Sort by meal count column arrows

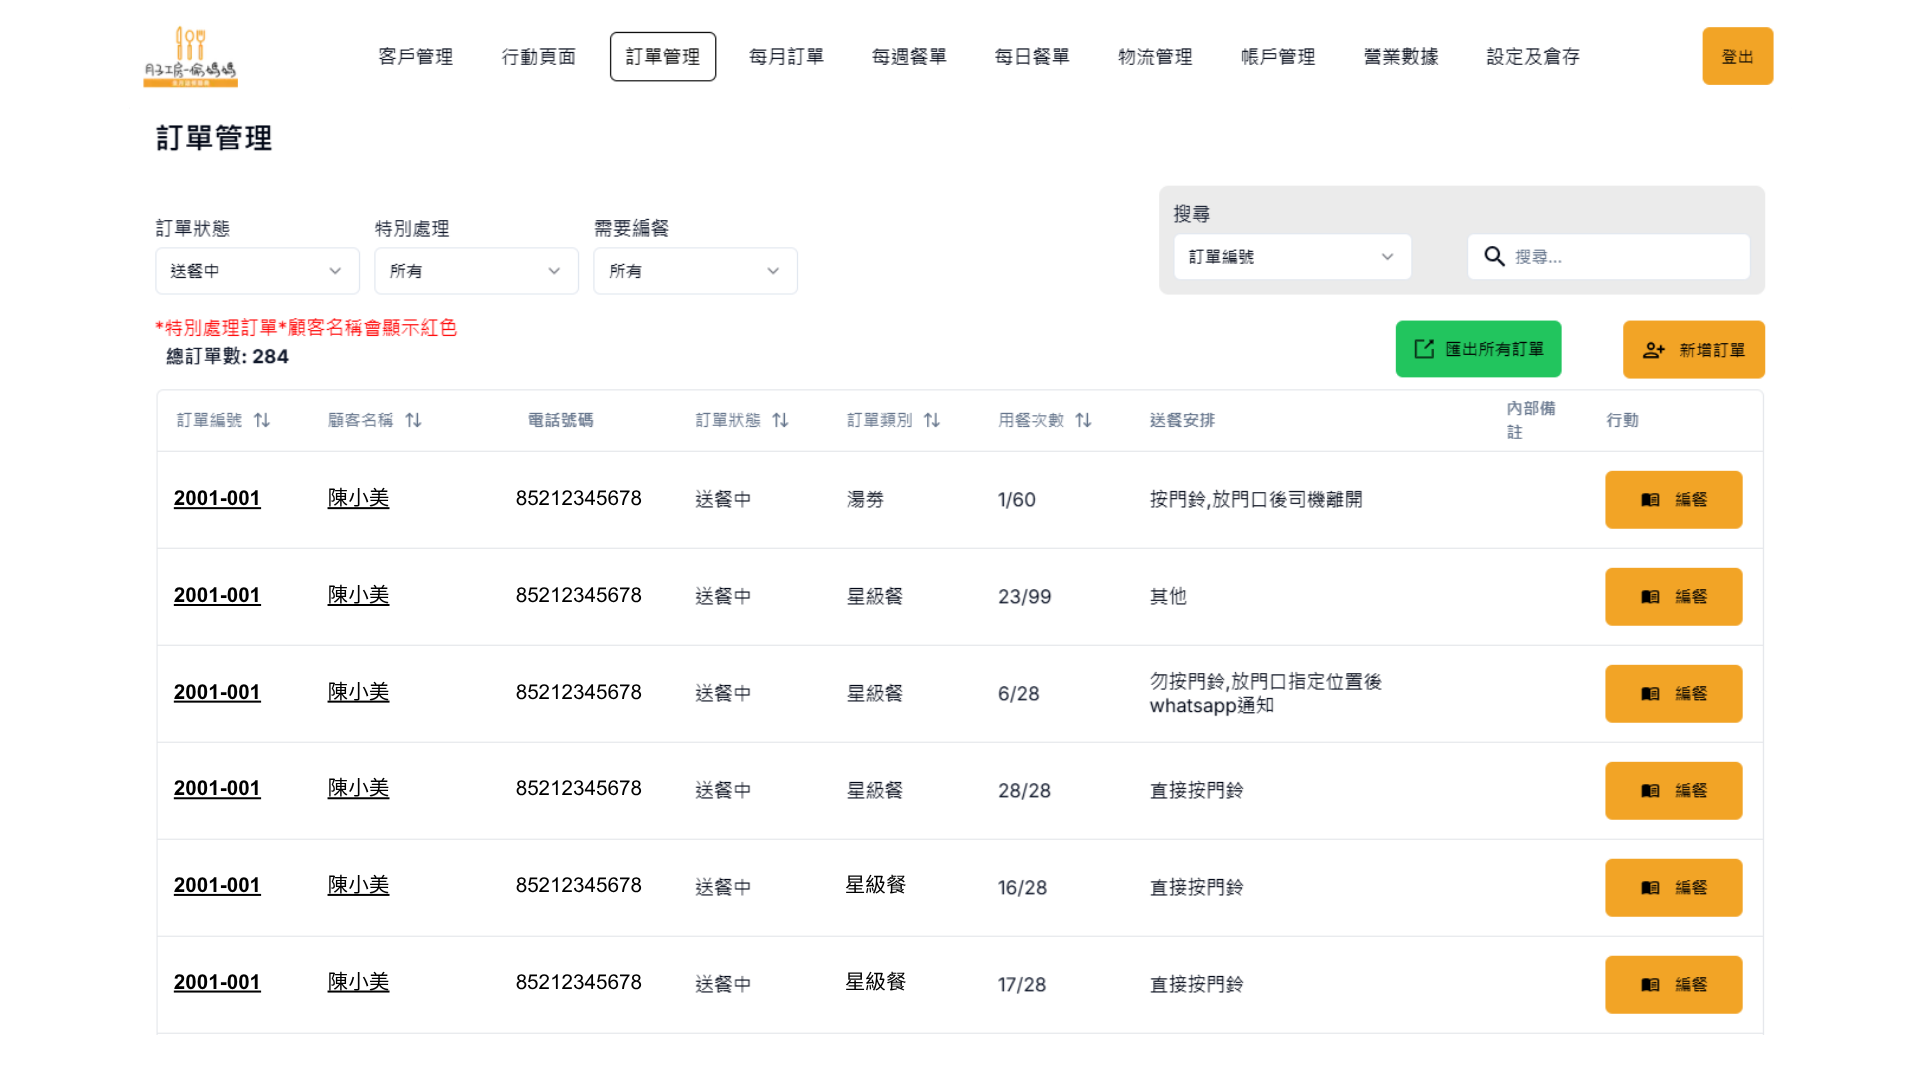1083,420
